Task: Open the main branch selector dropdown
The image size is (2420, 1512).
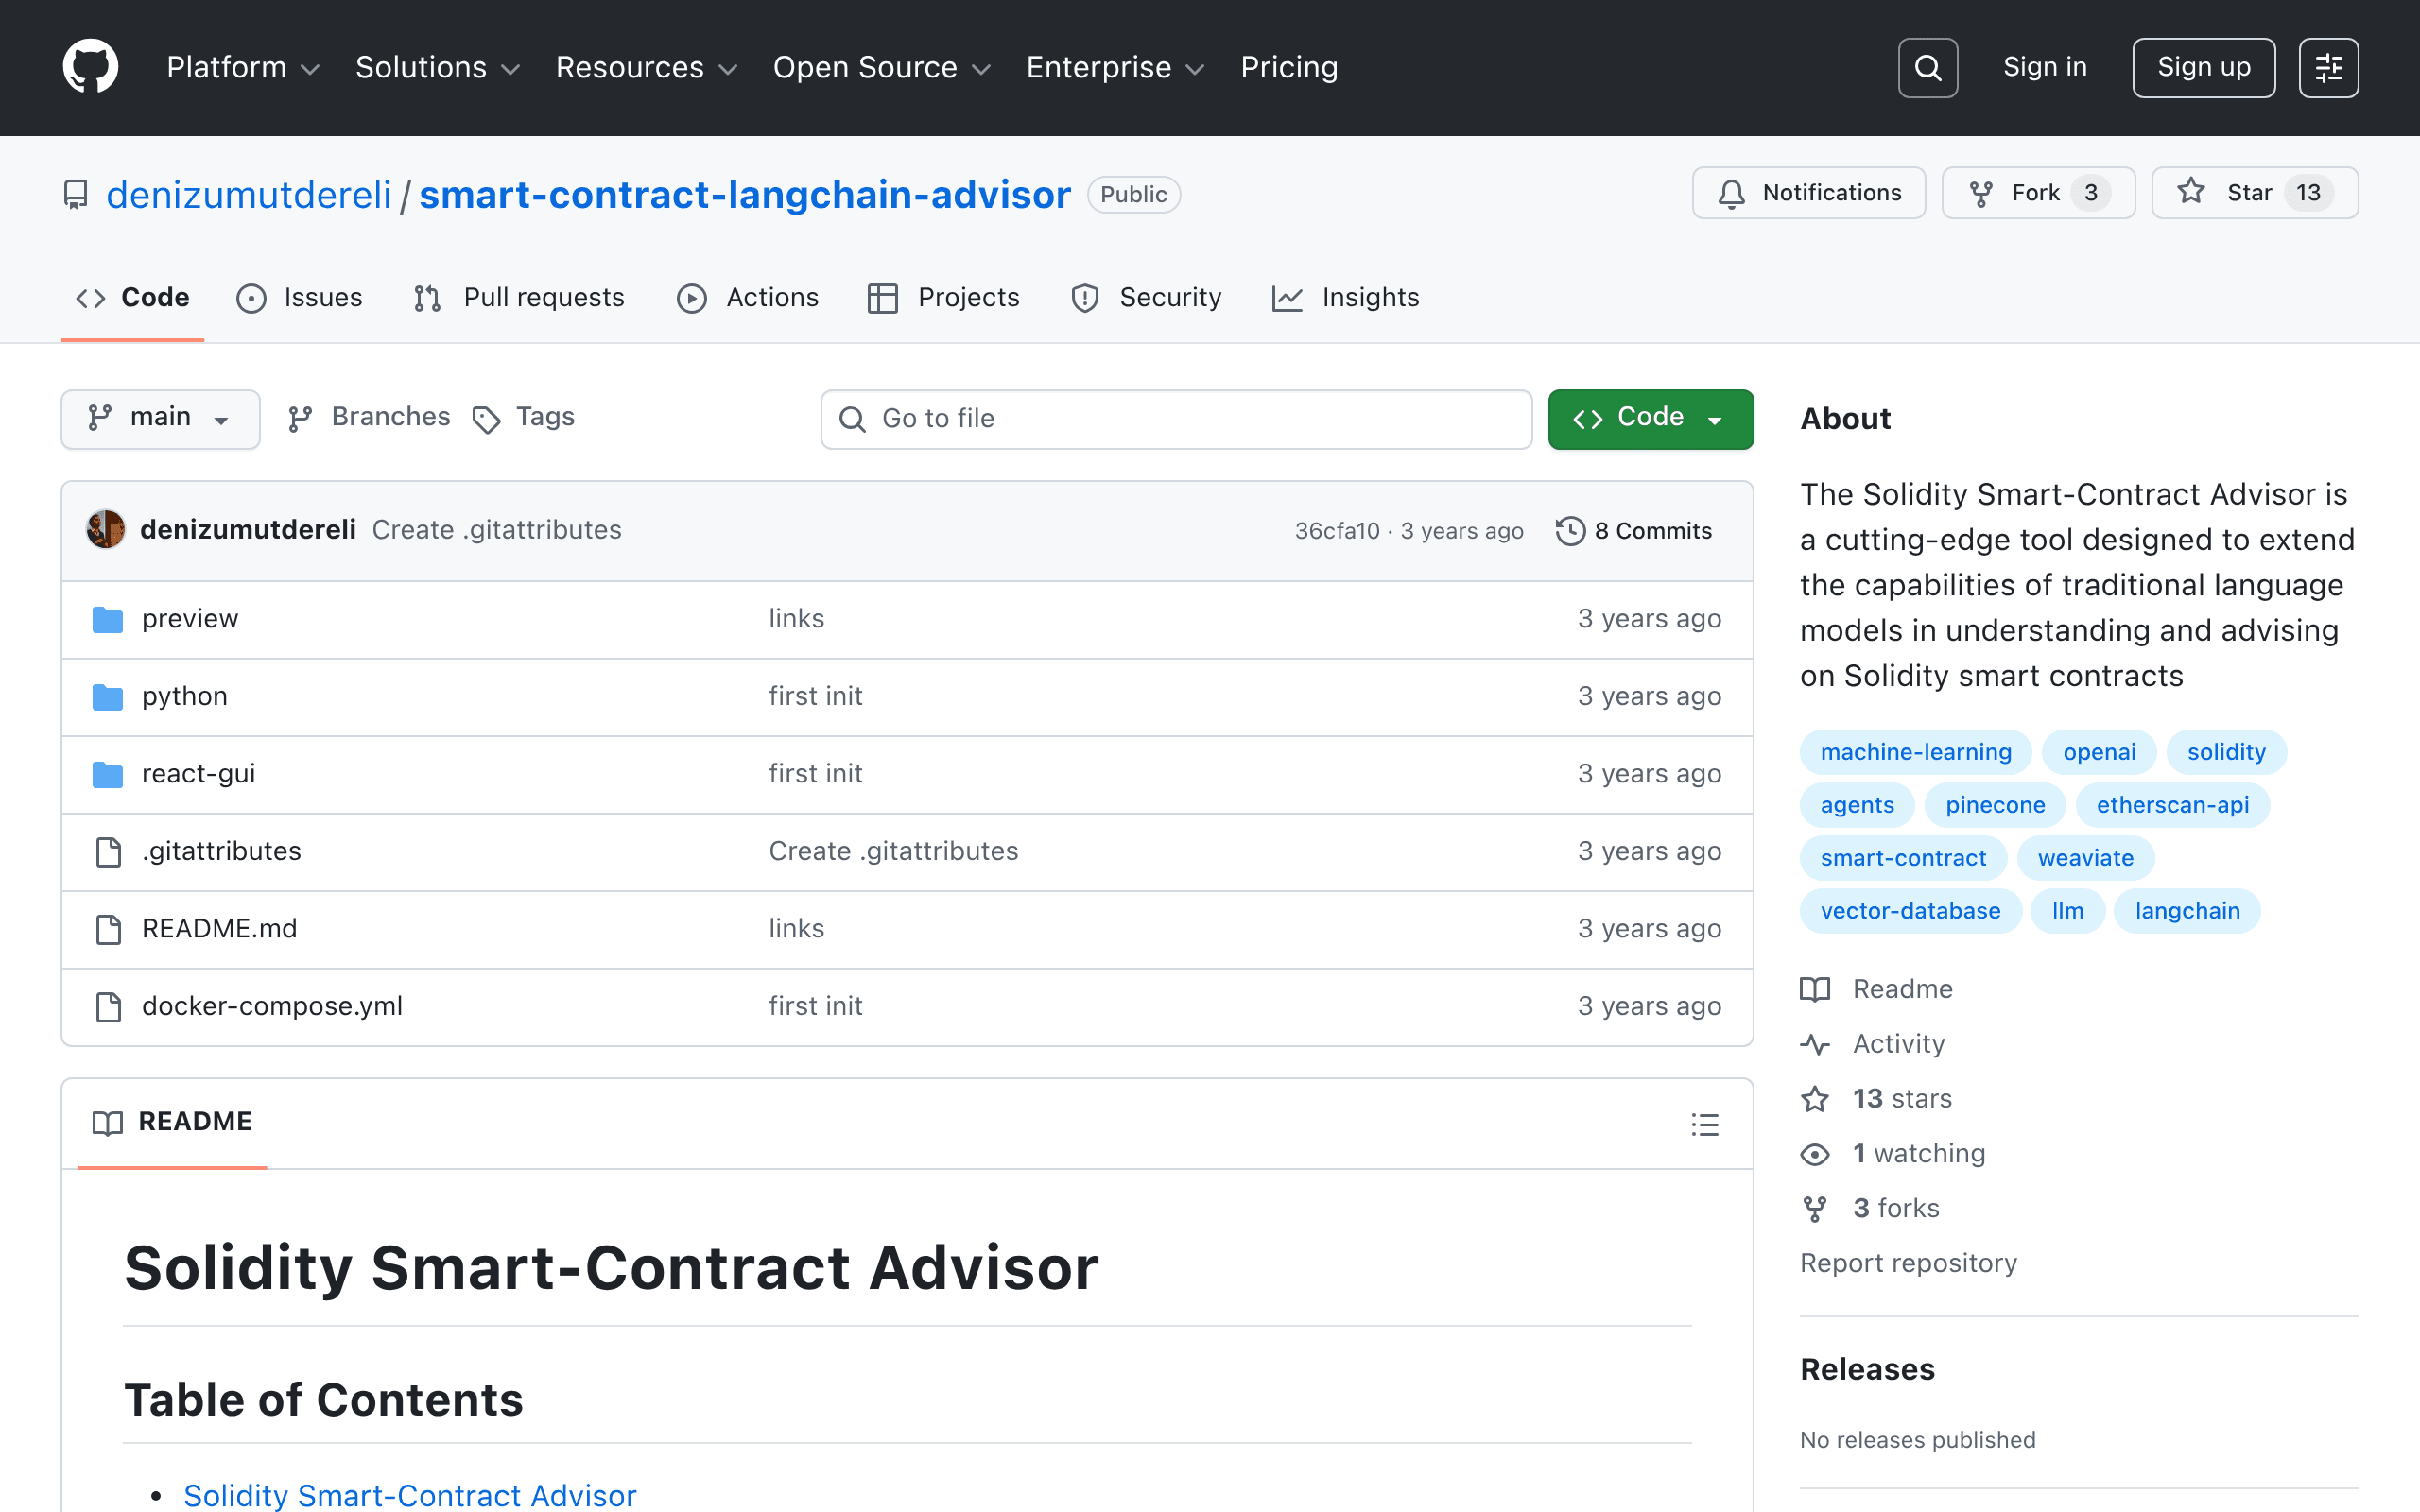Action: click(x=160, y=419)
